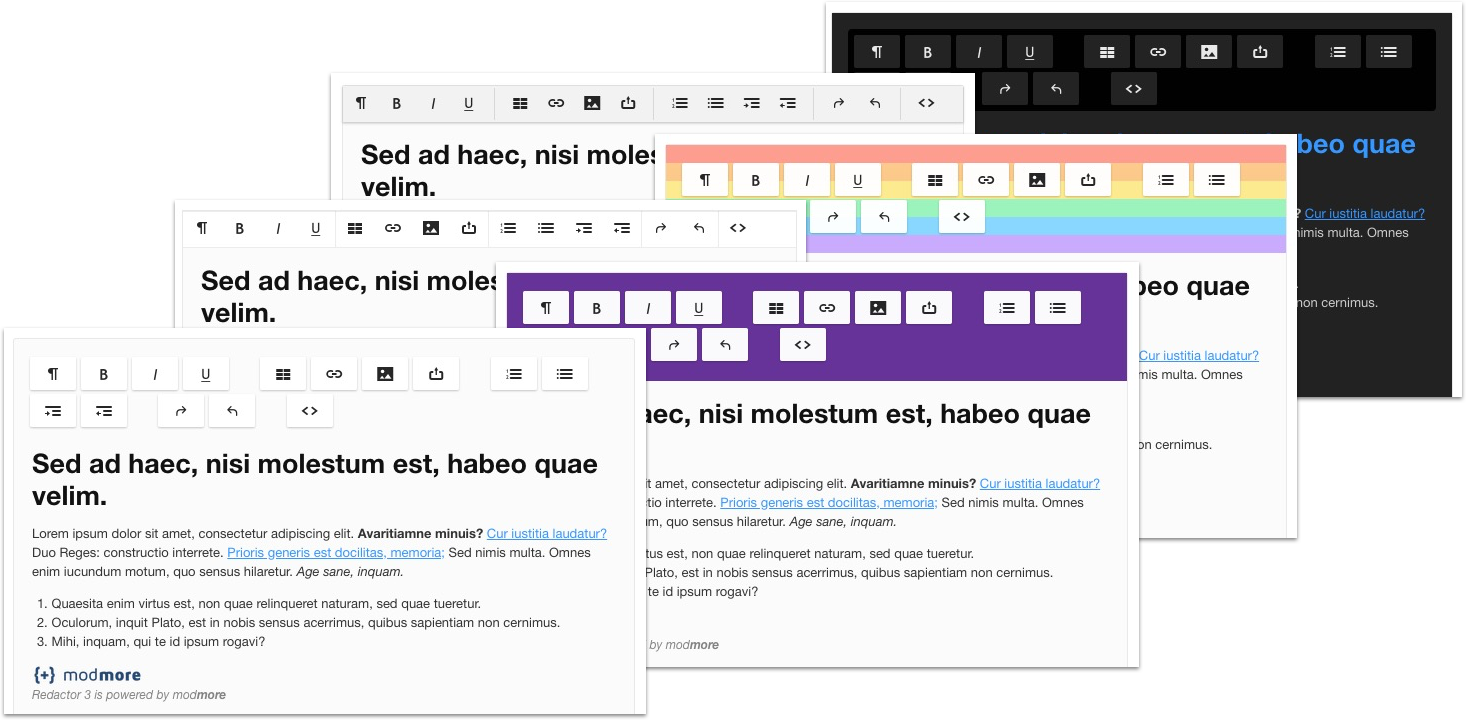The height and width of the screenshot is (720, 1466).
Task: Click the modmore logo in the bottom-left editor
Action: click(87, 675)
